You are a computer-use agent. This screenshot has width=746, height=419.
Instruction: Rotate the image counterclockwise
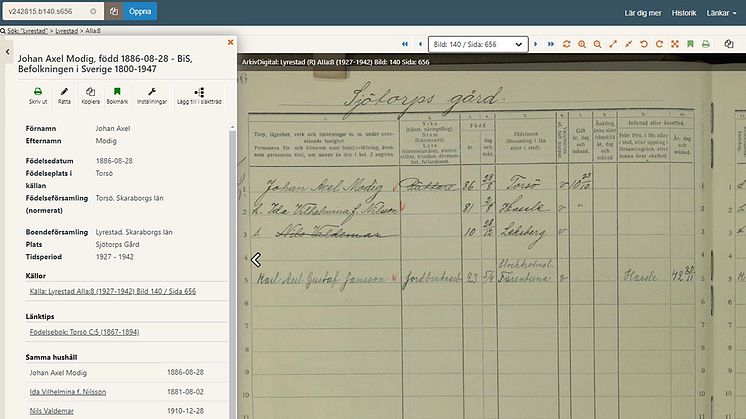tap(644, 44)
